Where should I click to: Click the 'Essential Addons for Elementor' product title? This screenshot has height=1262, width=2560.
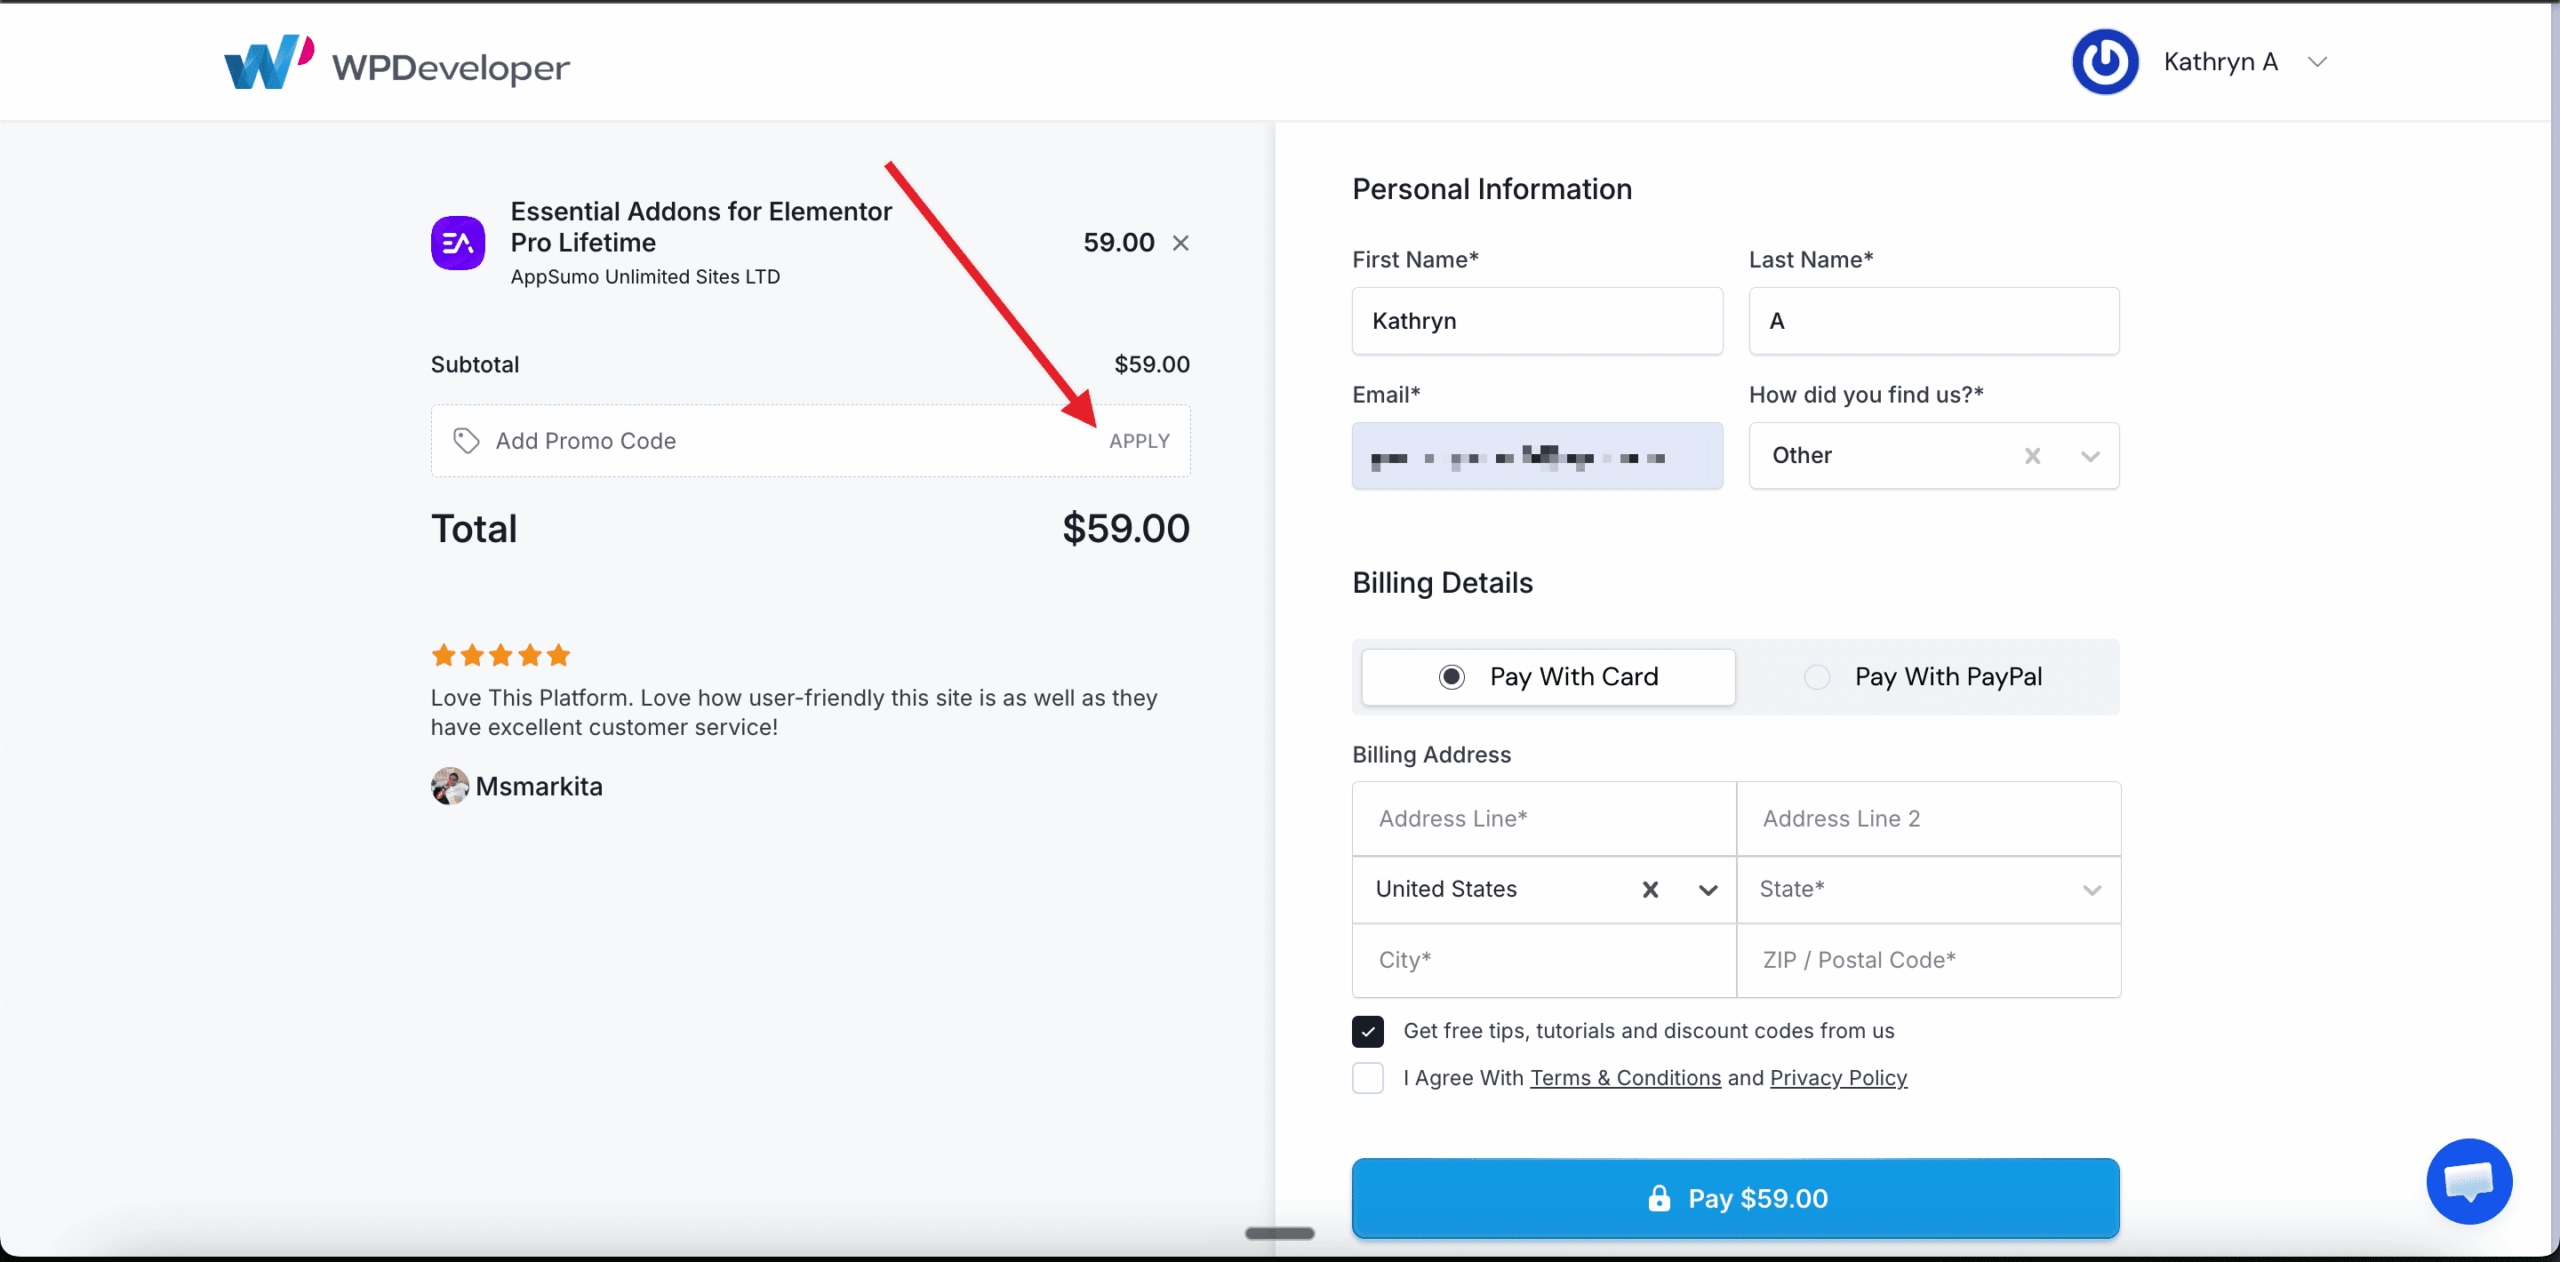pos(701,227)
